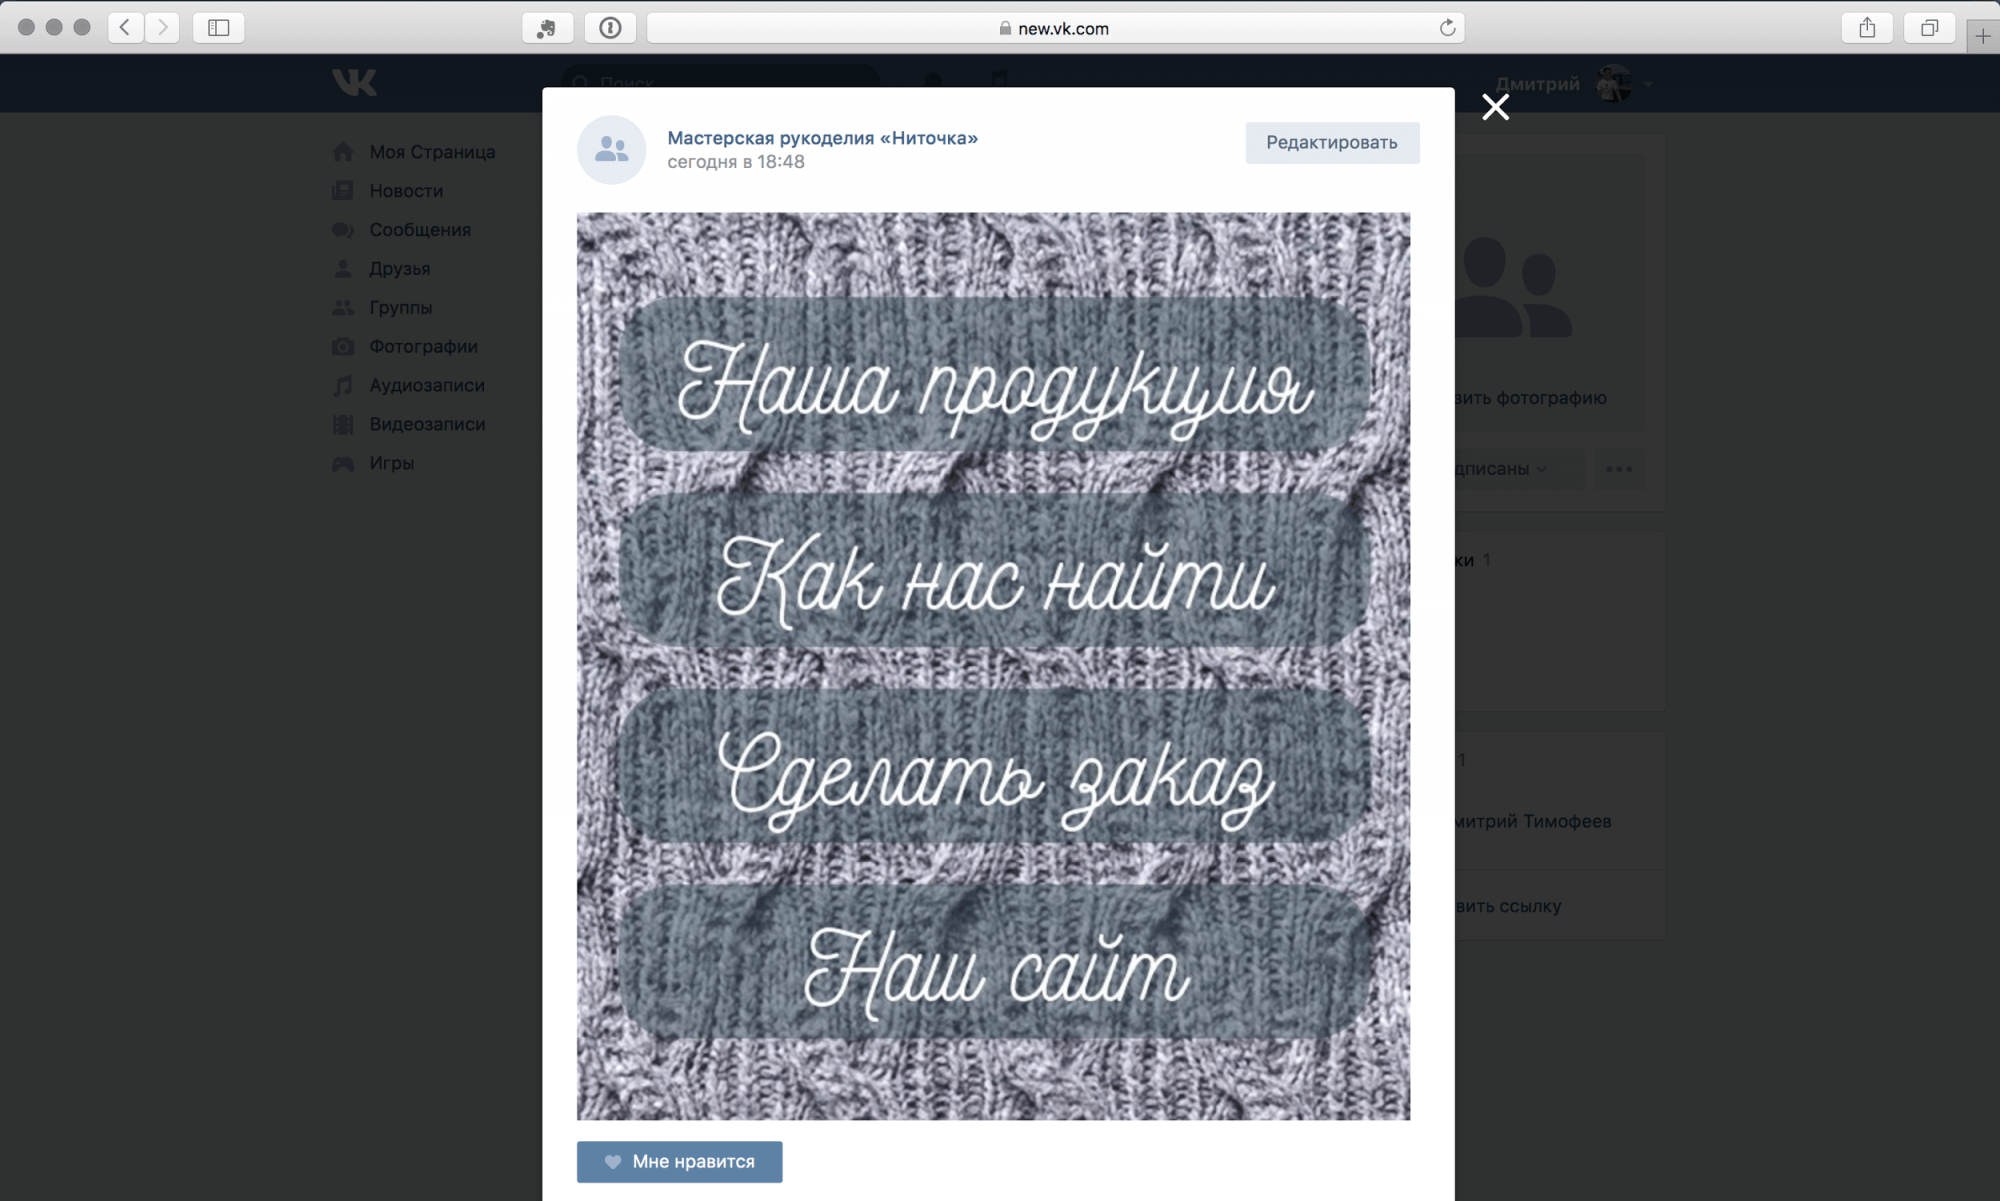The height and width of the screenshot is (1201, 2000).
Task: Open a new tab with plus icon
Action: [1982, 36]
